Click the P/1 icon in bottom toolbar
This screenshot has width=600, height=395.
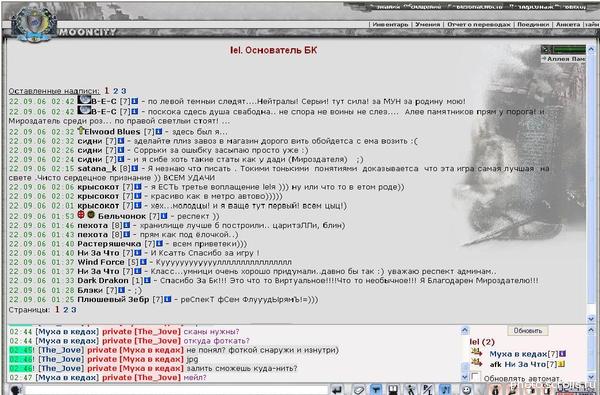[428, 390]
